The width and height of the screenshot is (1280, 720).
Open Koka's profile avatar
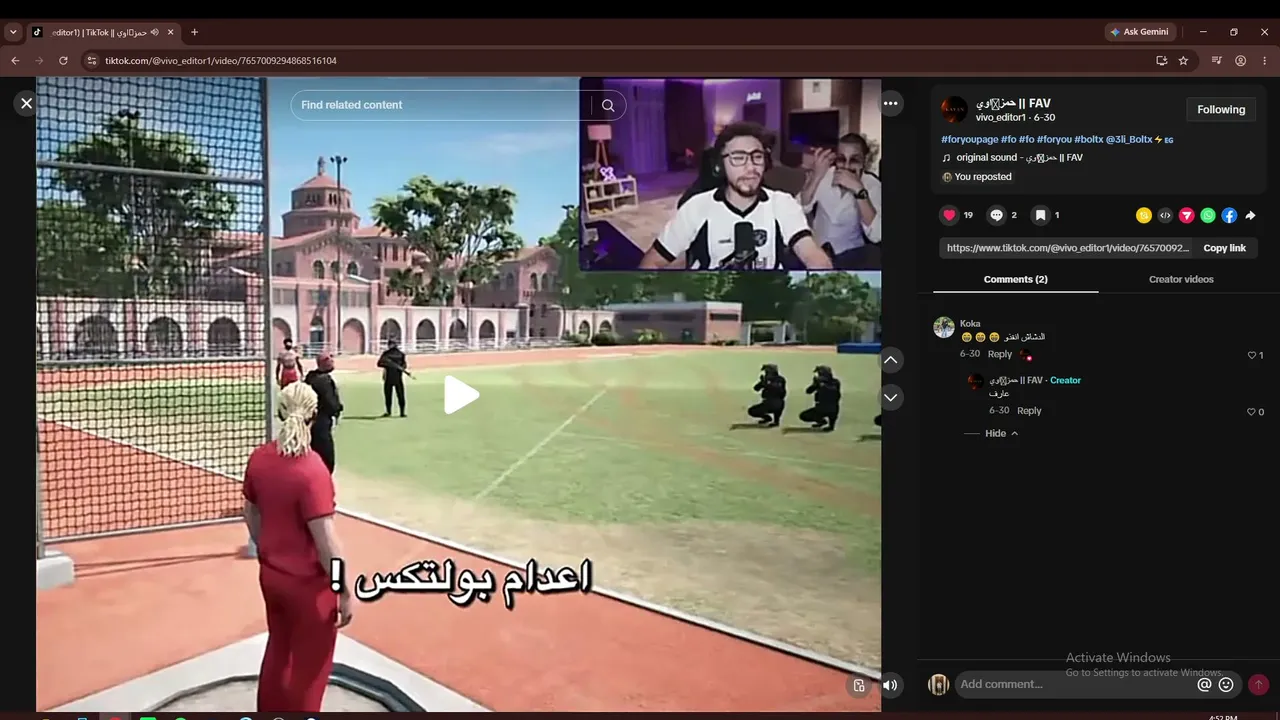point(944,327)
